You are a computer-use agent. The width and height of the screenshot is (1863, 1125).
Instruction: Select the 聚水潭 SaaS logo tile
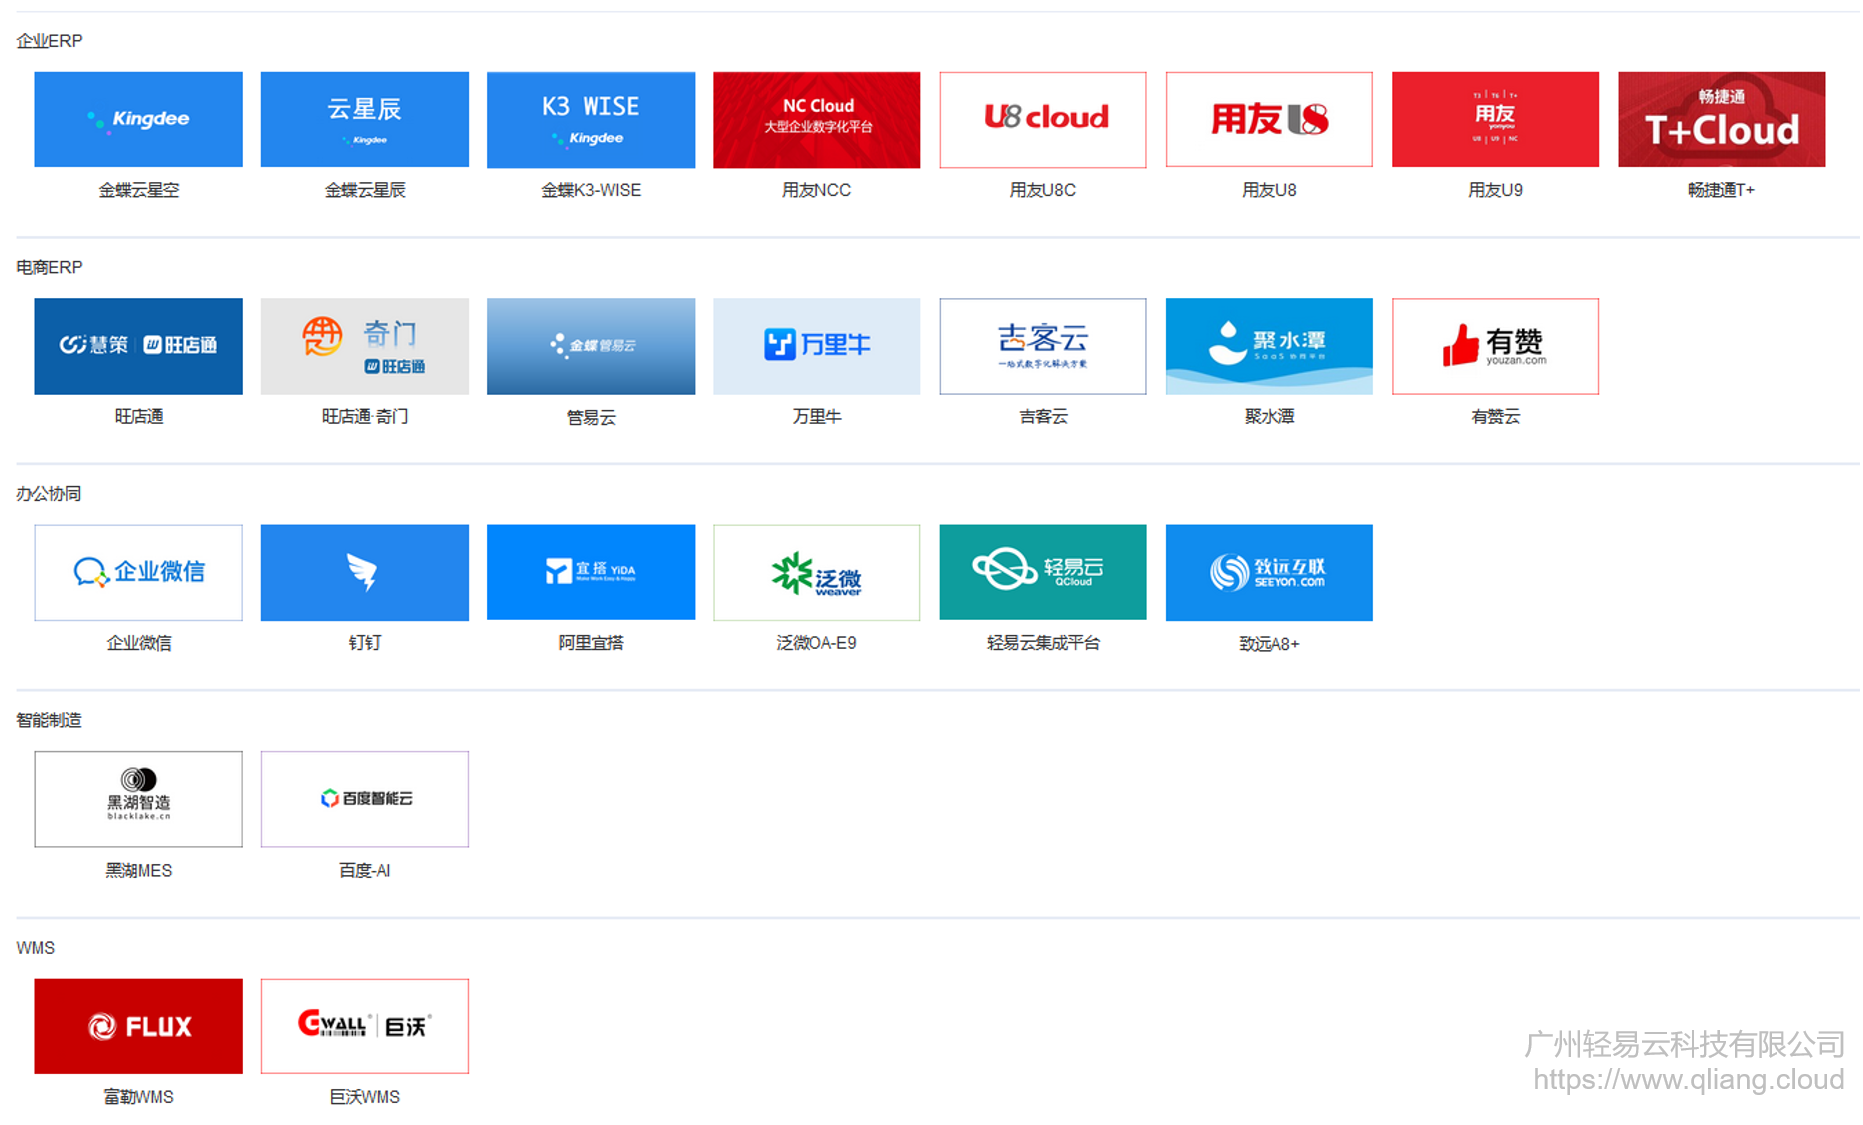pos(1269,346)
